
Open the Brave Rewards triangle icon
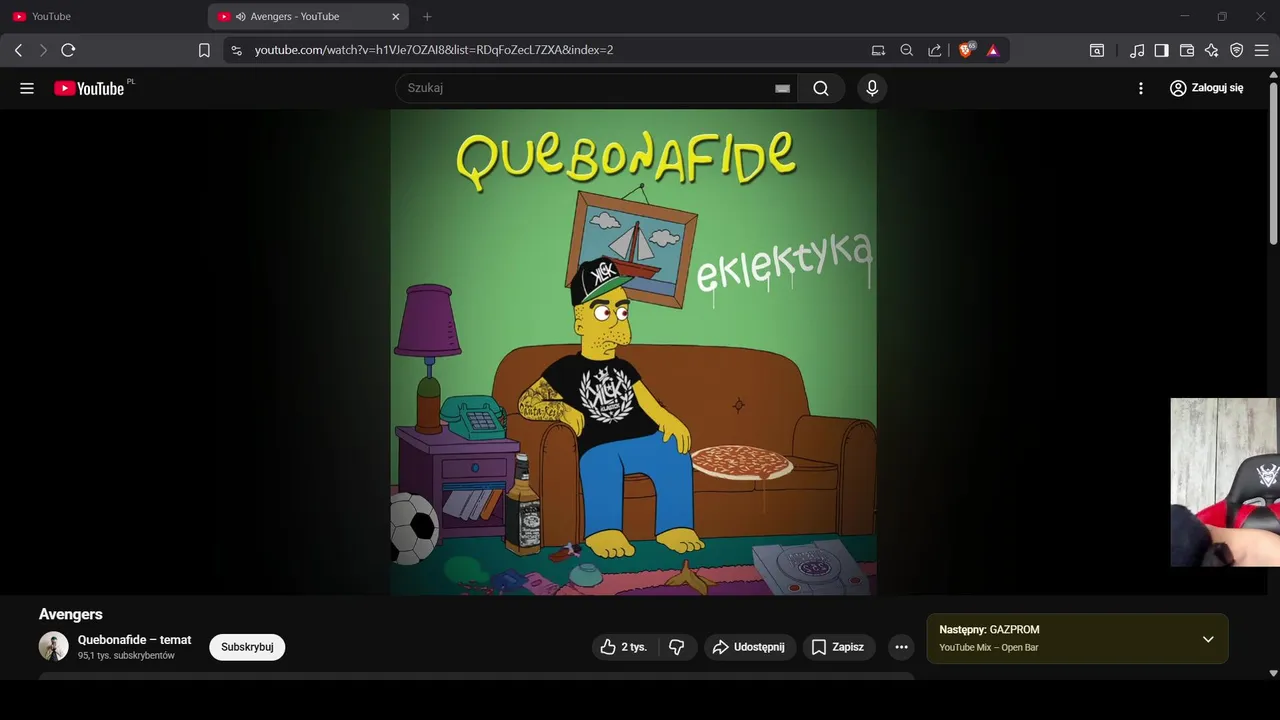tap(993, 50)
